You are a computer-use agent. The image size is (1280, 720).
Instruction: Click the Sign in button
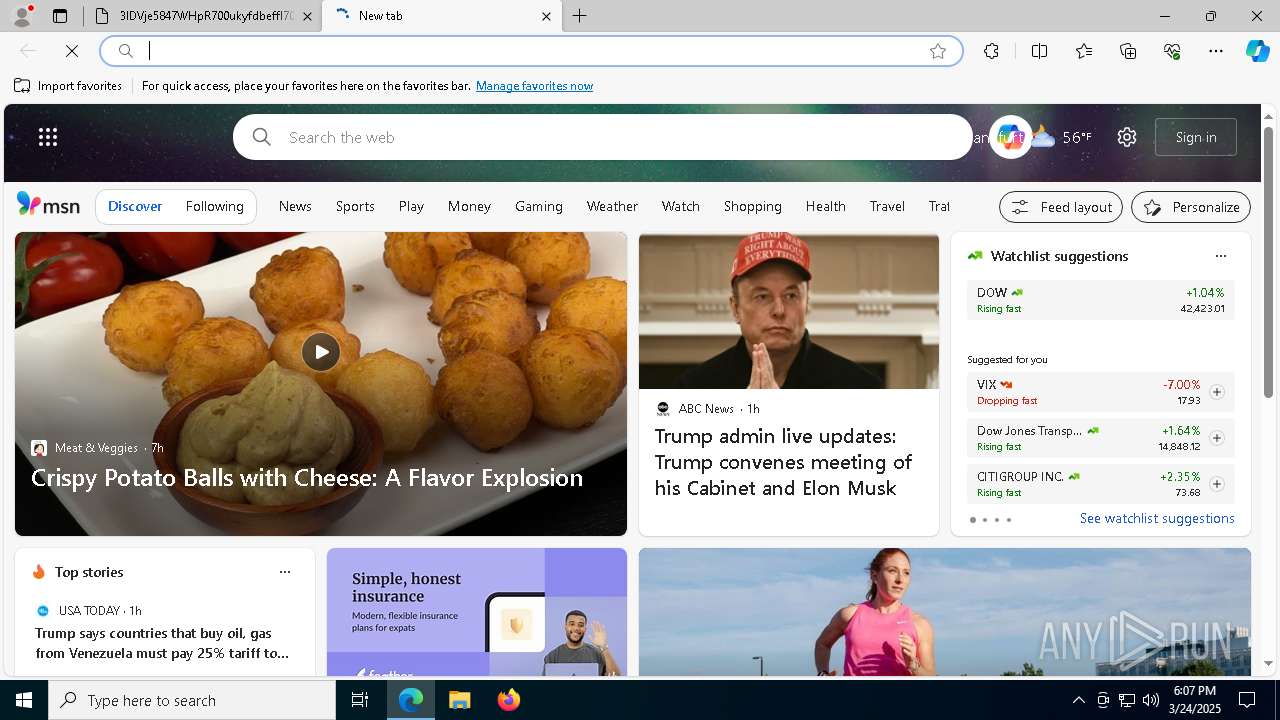click(1196, 137)
